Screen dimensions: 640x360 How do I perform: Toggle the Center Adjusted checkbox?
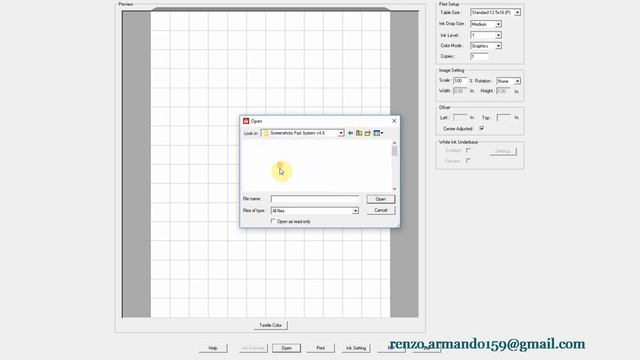(x=482, y=128)
